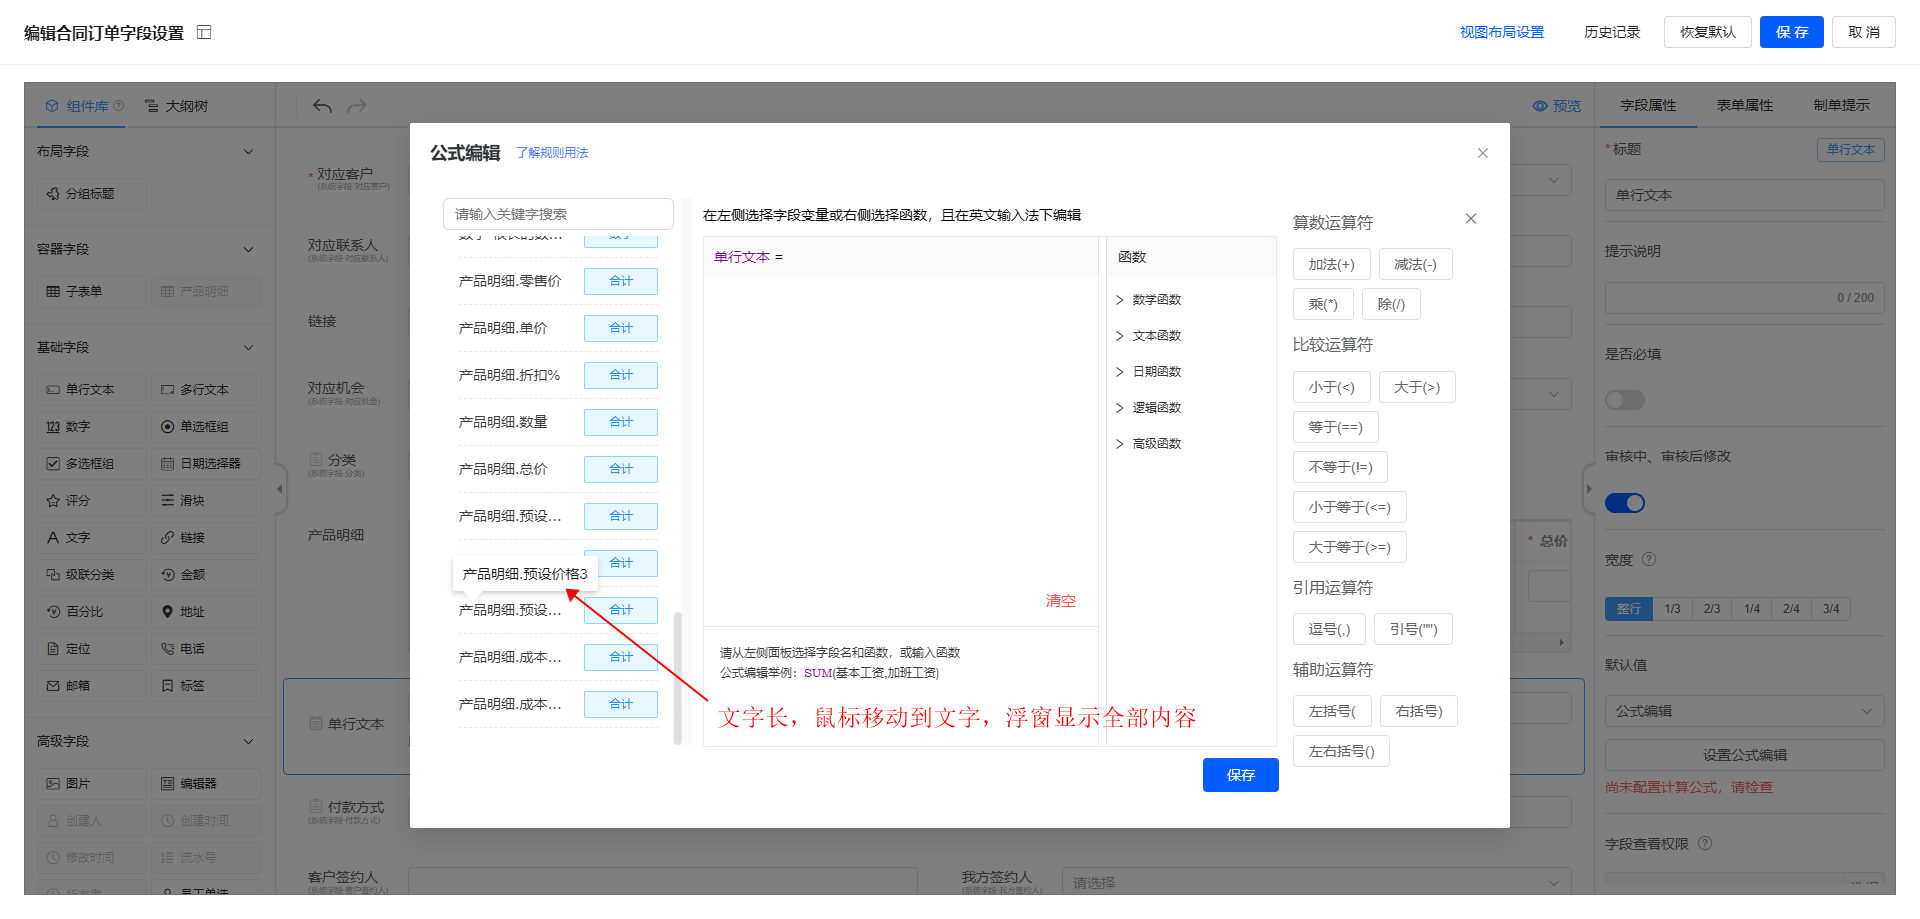Add the 子表单 container component
The width and height of the screenshot is (1920, 919).
pos(91,291)
